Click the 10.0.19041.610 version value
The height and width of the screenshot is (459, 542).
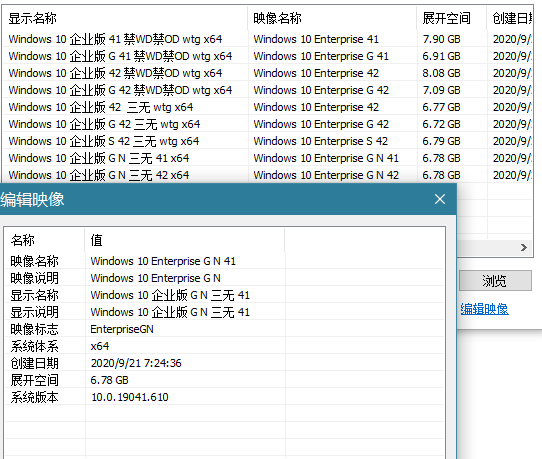(130, 397)
